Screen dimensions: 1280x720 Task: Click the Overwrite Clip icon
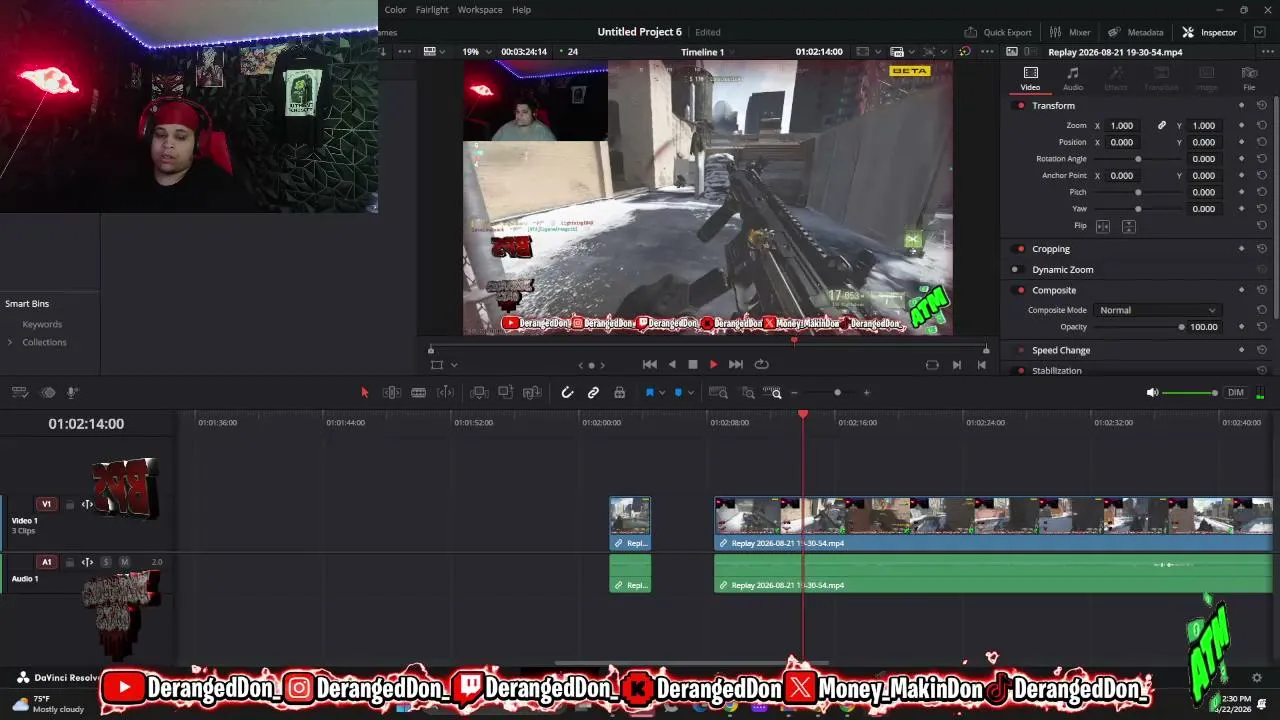505,393
